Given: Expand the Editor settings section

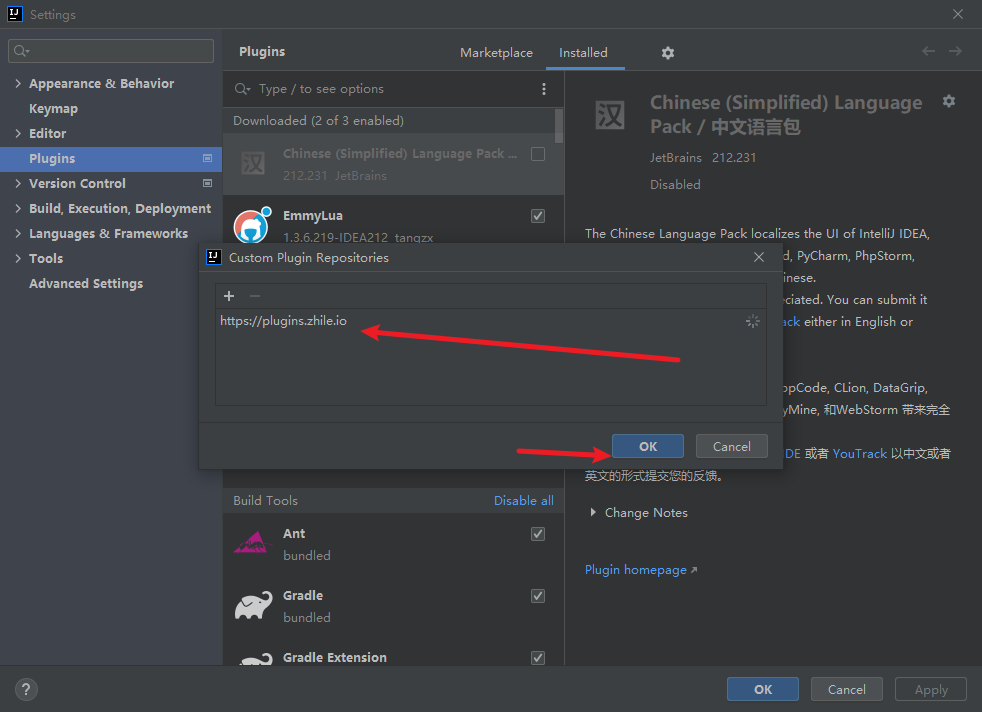Looking at the screenshot, I should (x=18, y=133).
